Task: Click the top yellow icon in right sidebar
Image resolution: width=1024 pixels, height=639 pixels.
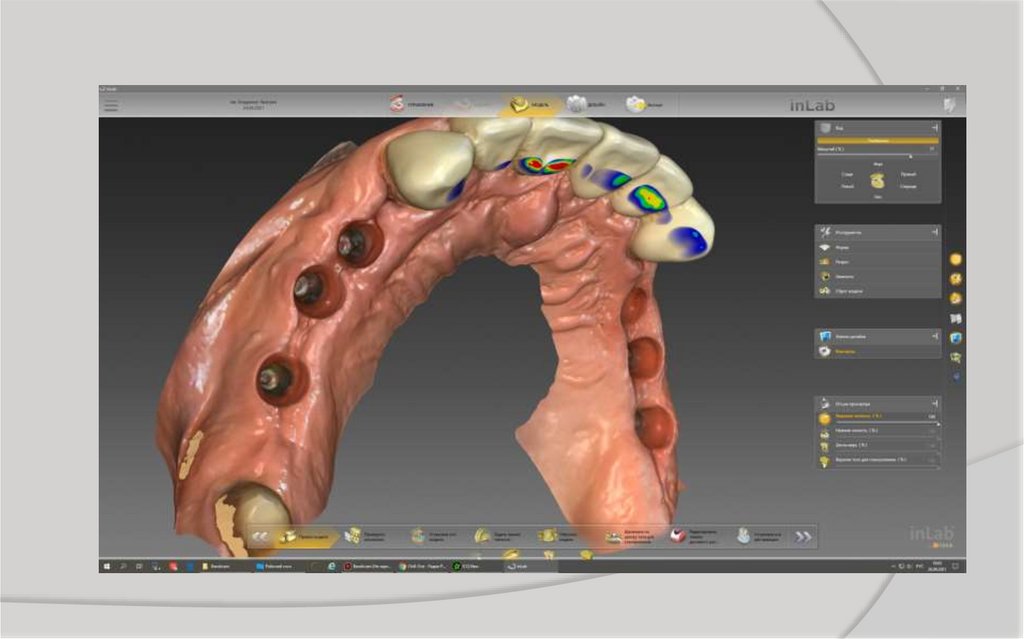Action: [956, 259]
